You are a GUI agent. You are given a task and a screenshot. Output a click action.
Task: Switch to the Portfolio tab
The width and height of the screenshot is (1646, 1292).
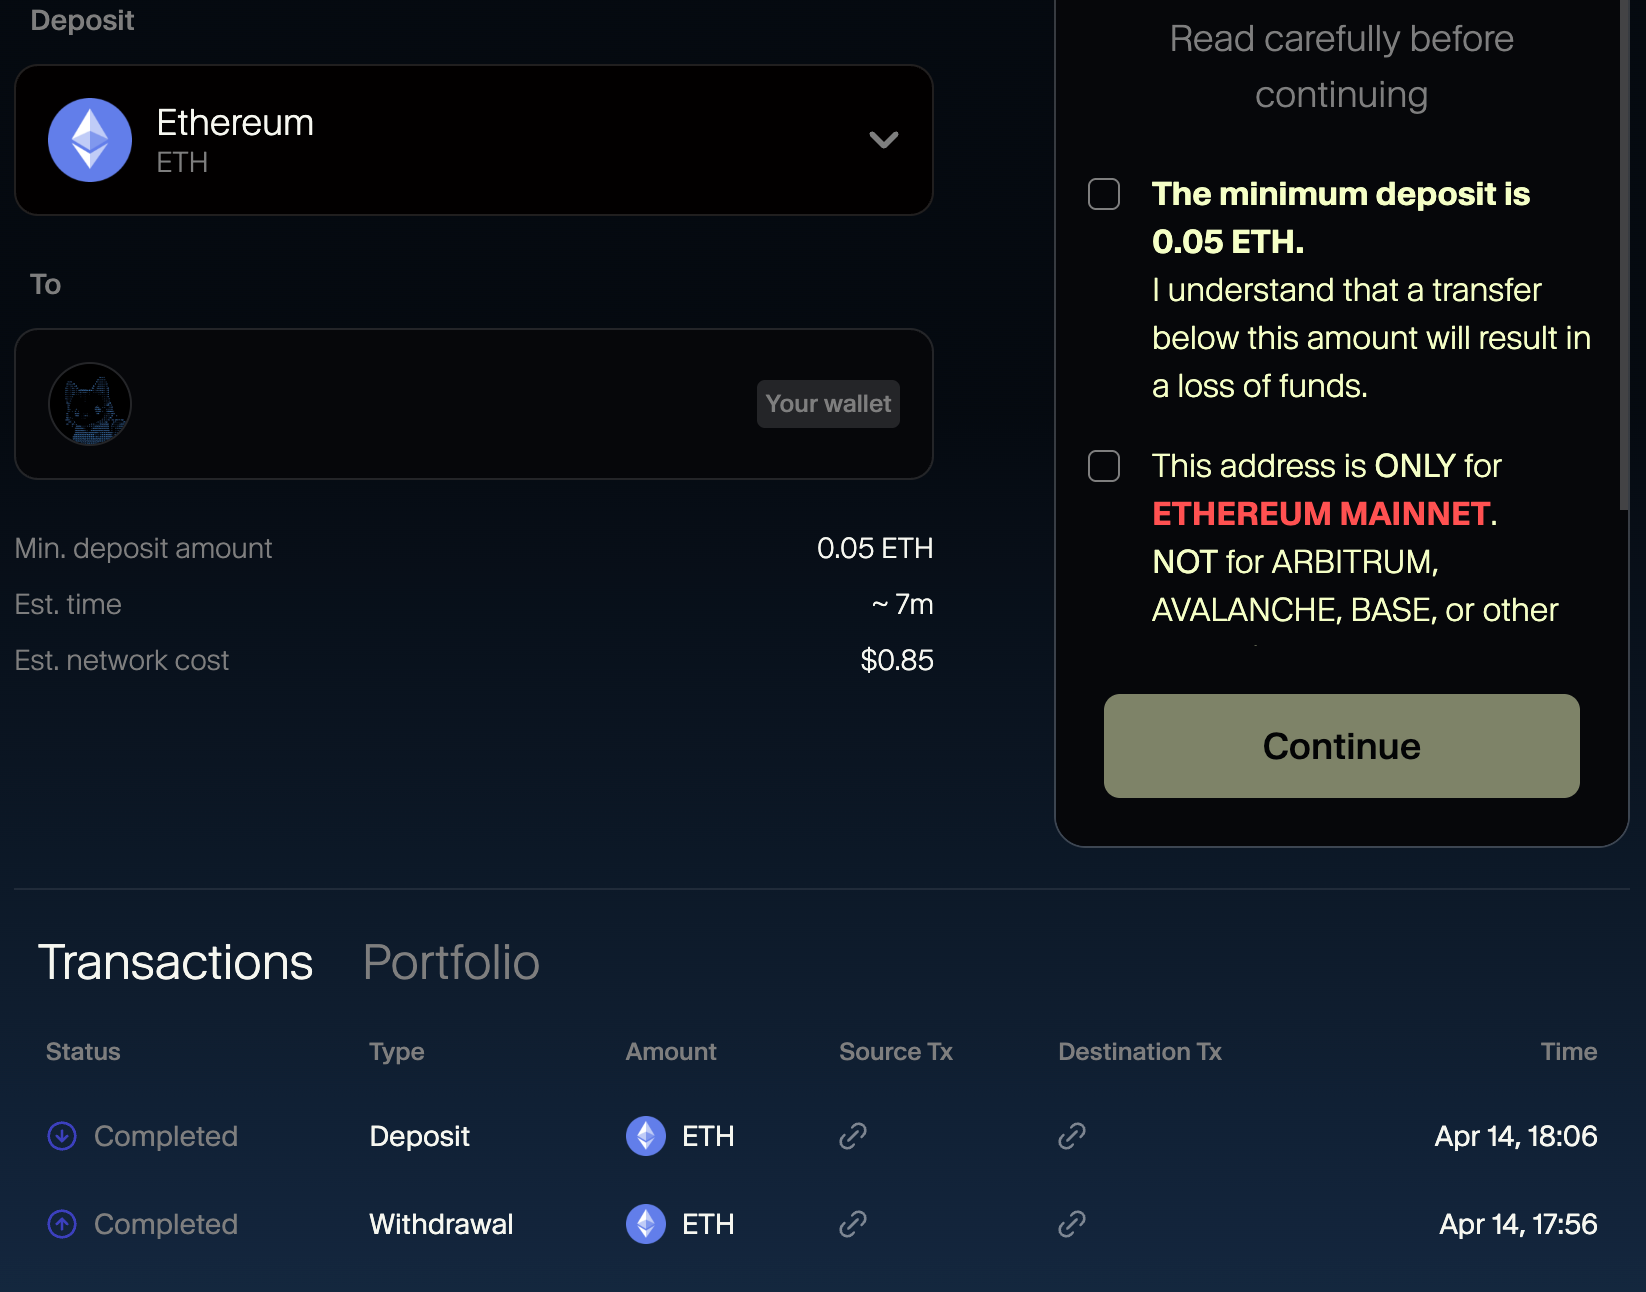451,962
